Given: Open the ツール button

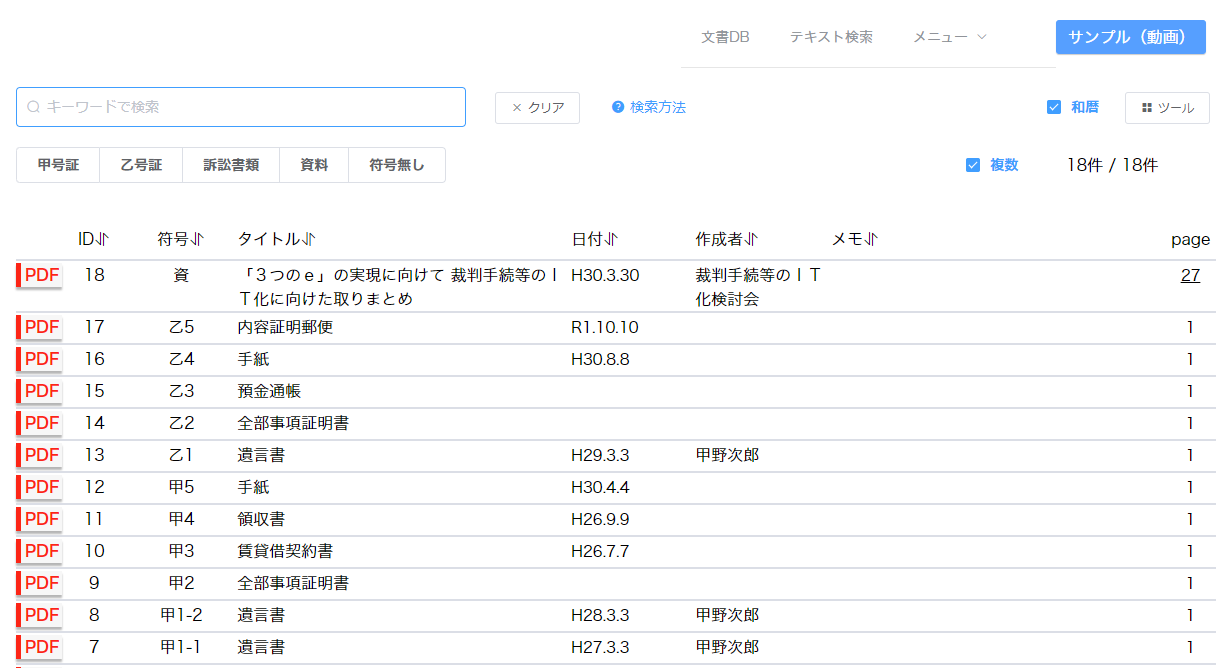Looking at the screenshot, I should pyautogui.click(x=1167, y=107).
